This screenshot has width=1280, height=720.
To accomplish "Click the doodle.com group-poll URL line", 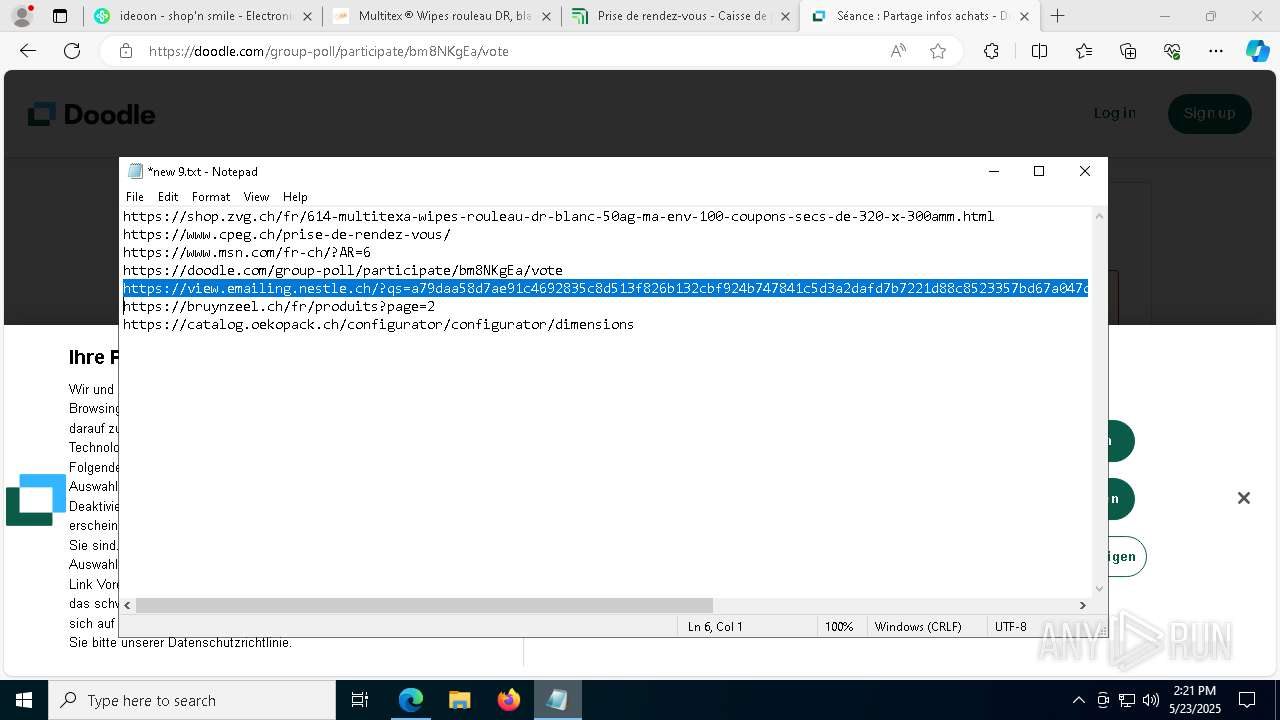I will click(343, 270).
